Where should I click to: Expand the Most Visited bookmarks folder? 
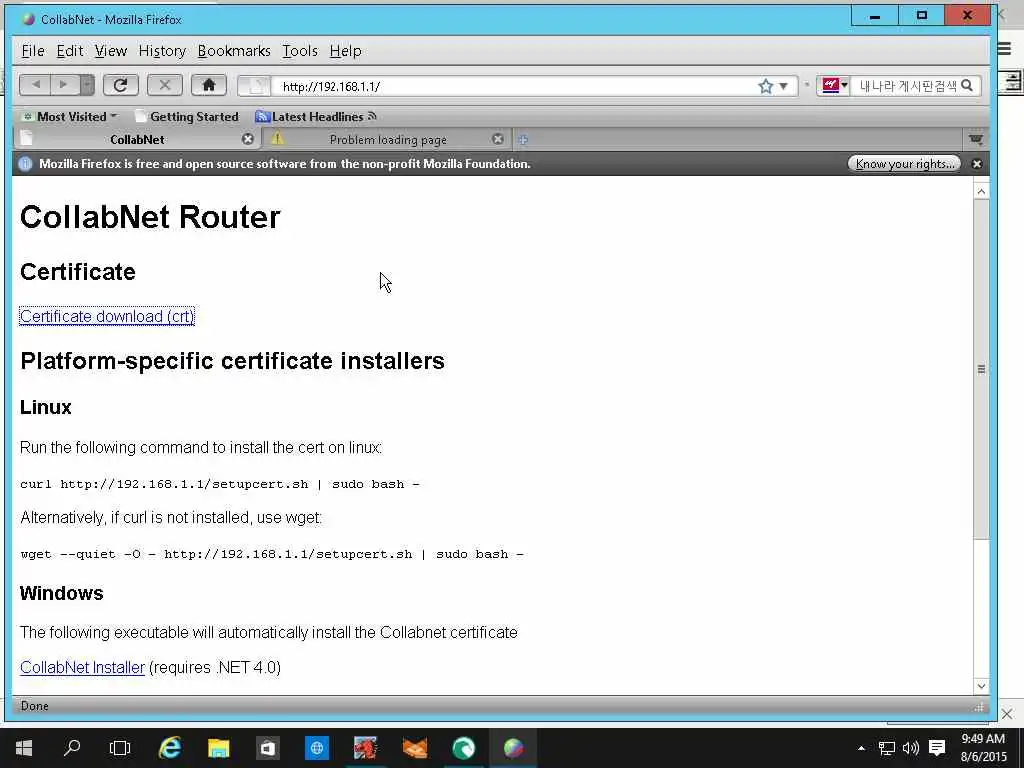[x=69, y=117]
